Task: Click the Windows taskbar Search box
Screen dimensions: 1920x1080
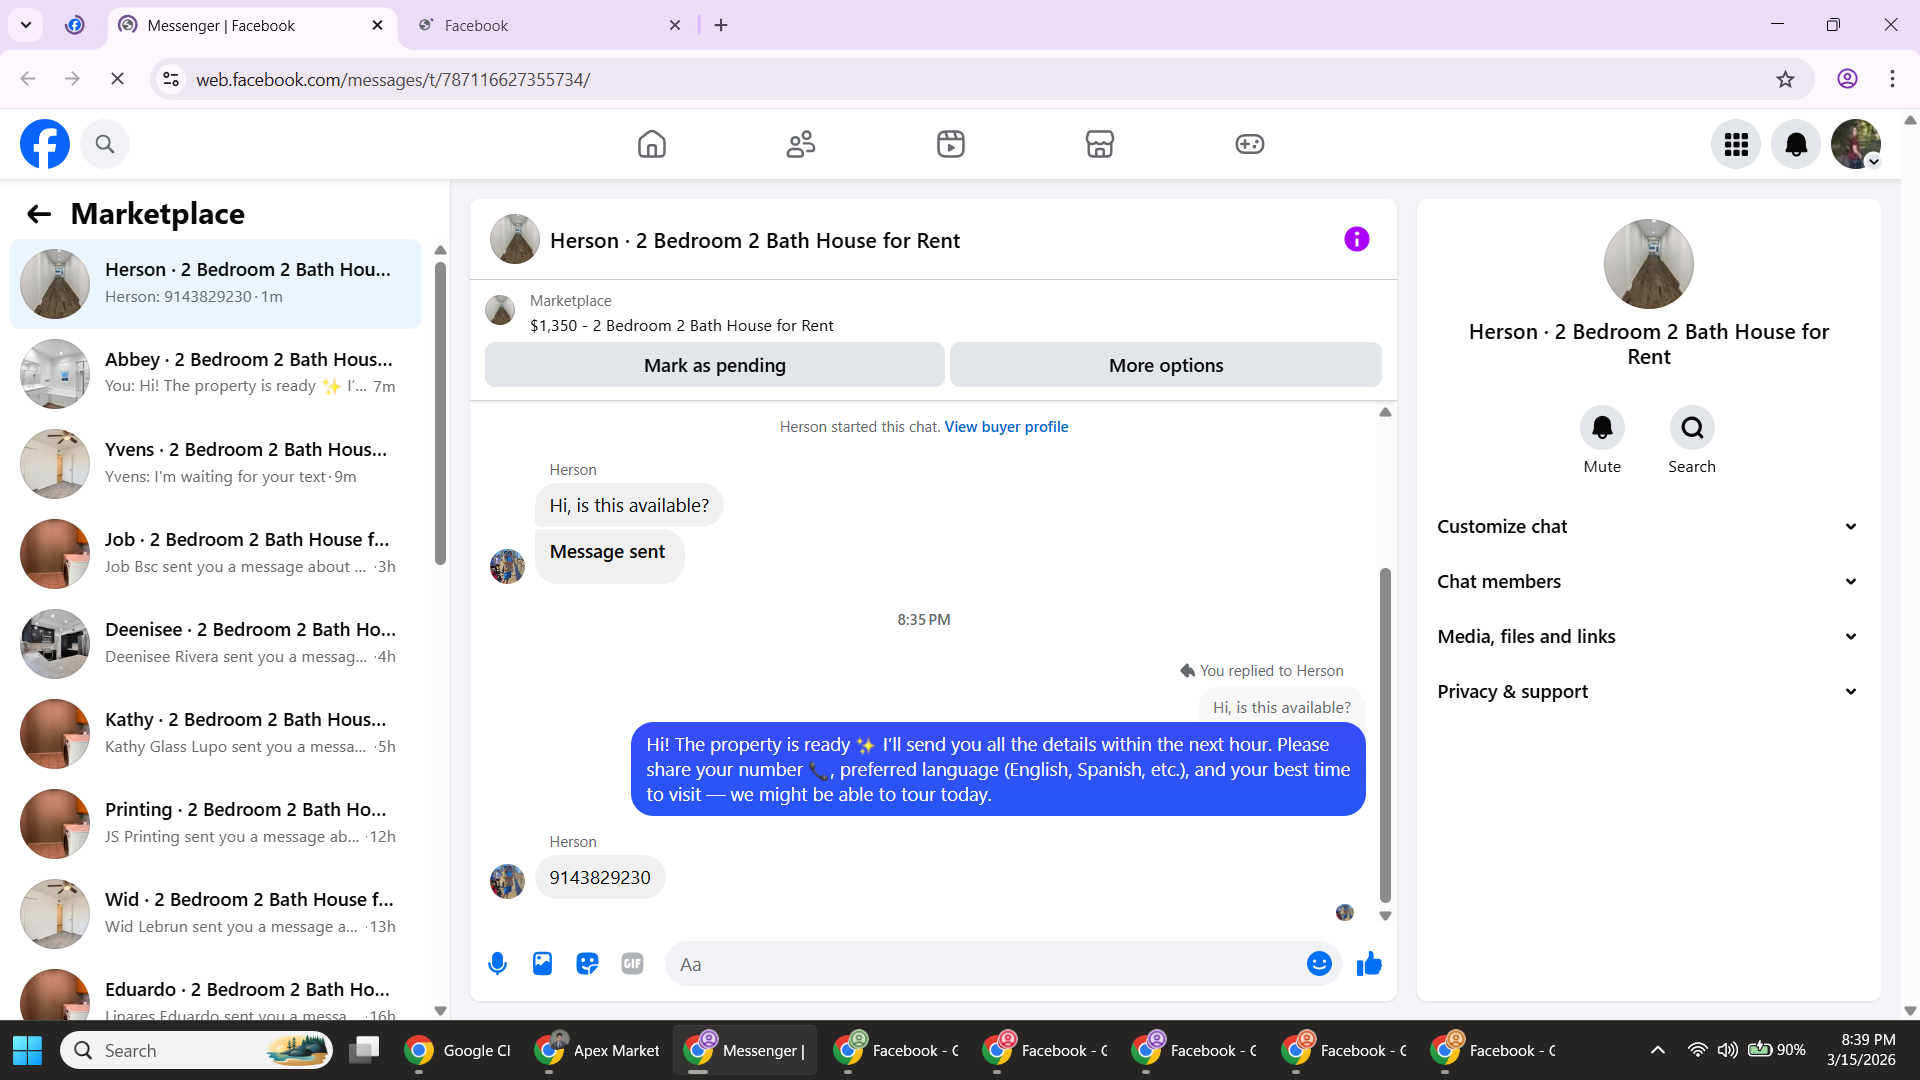Action: [196, 1051]
